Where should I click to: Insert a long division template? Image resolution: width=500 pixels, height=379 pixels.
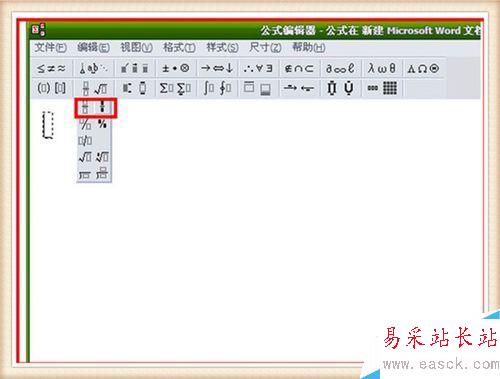pos(85,174)
